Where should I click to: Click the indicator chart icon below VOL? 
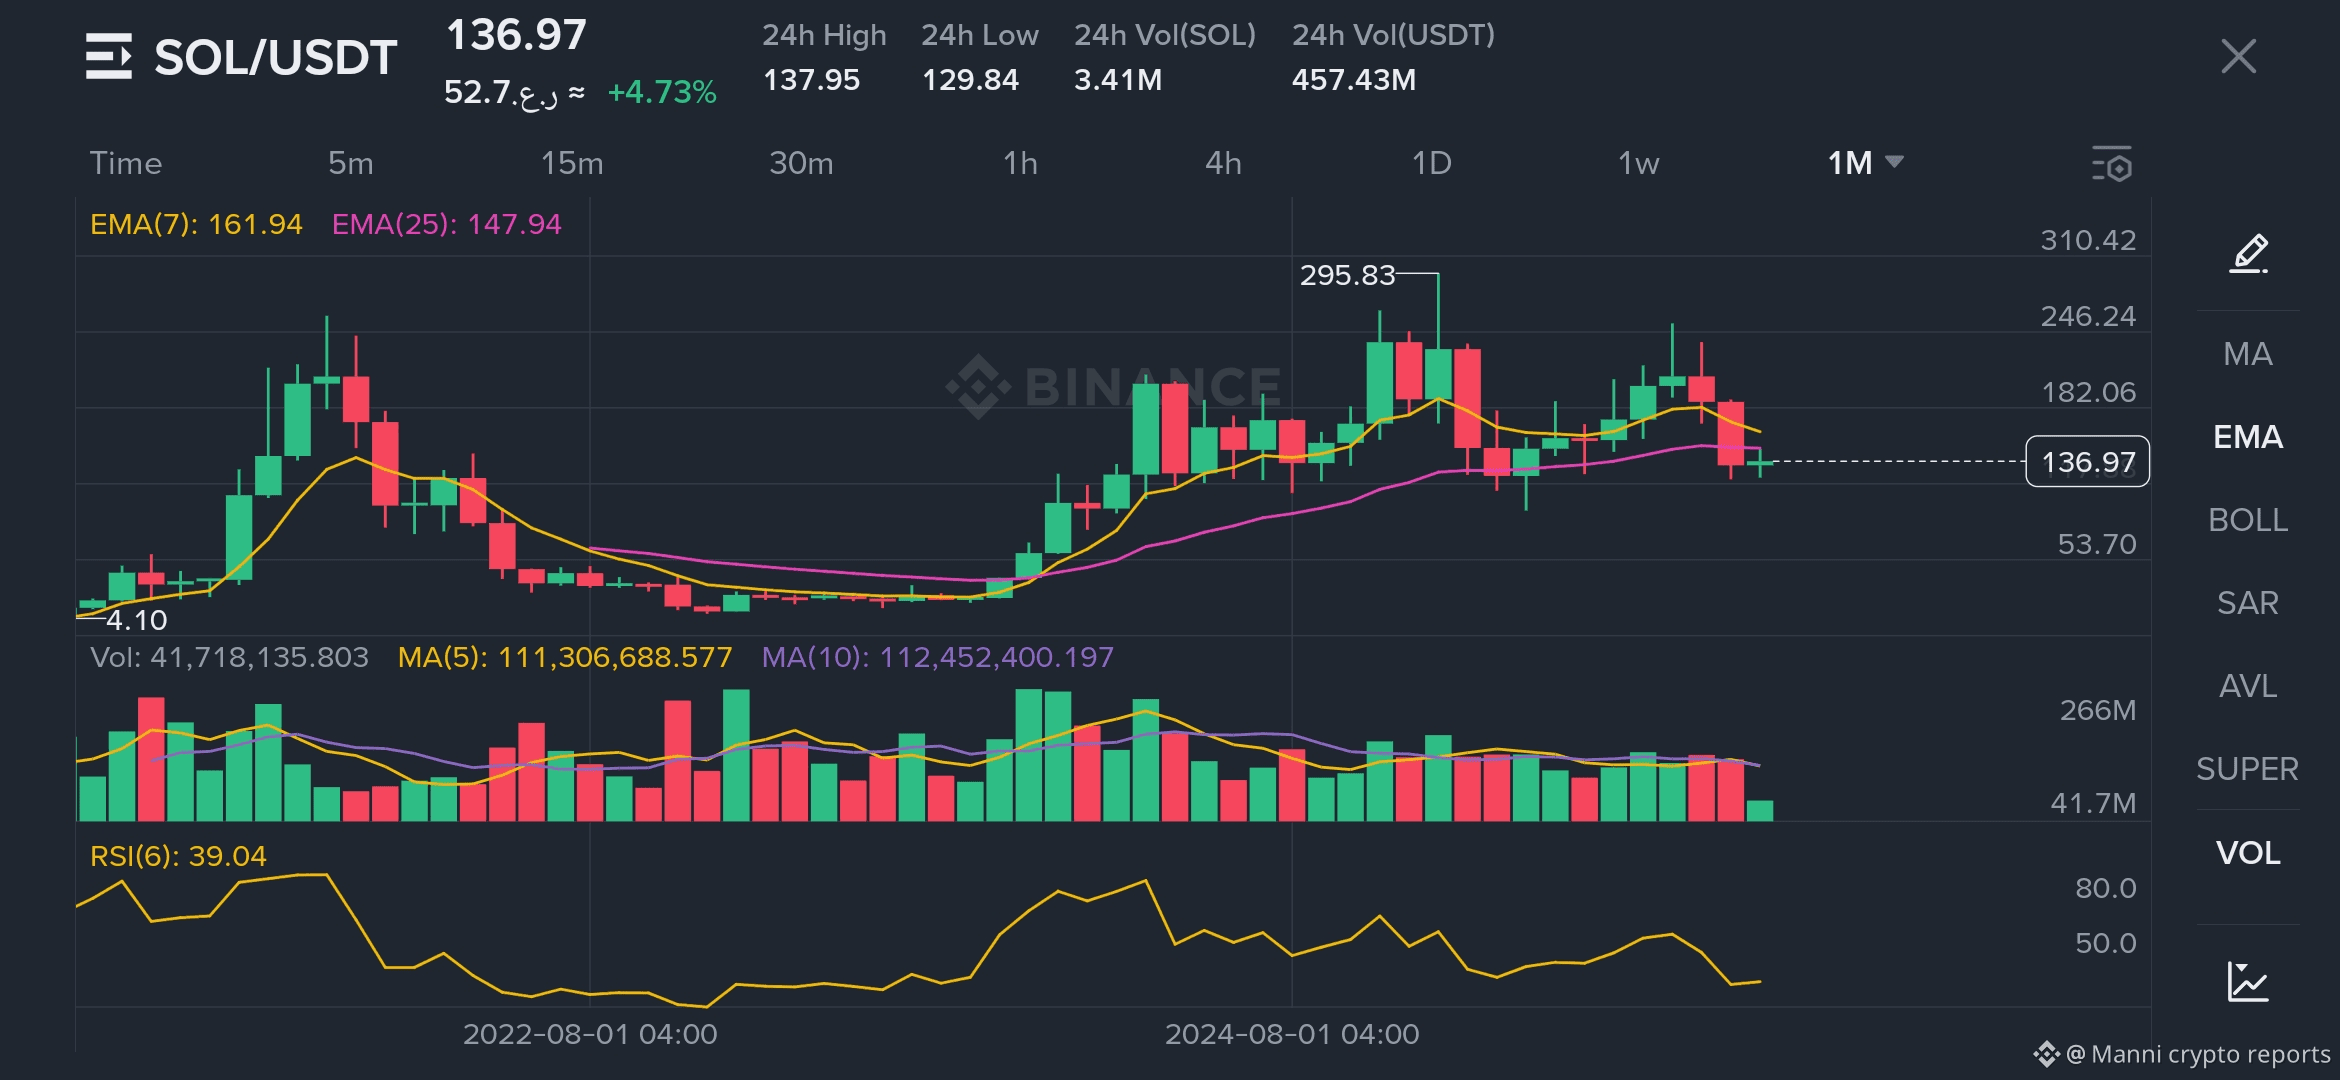pos(2248,981)
